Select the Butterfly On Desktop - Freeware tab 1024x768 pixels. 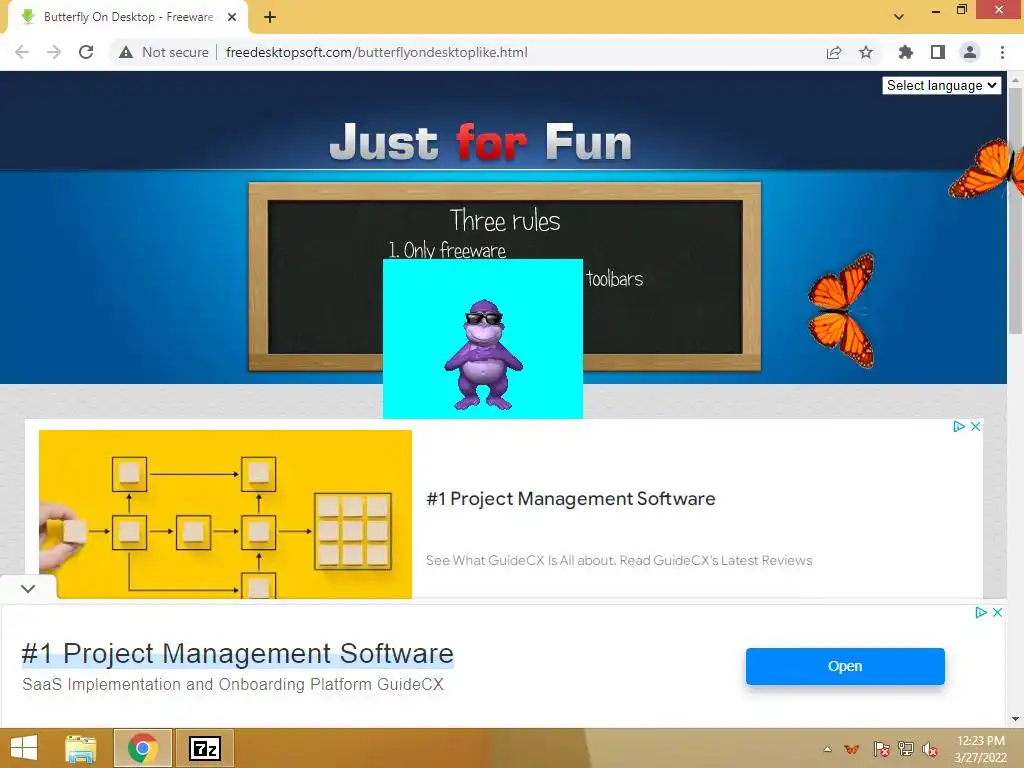128,17
